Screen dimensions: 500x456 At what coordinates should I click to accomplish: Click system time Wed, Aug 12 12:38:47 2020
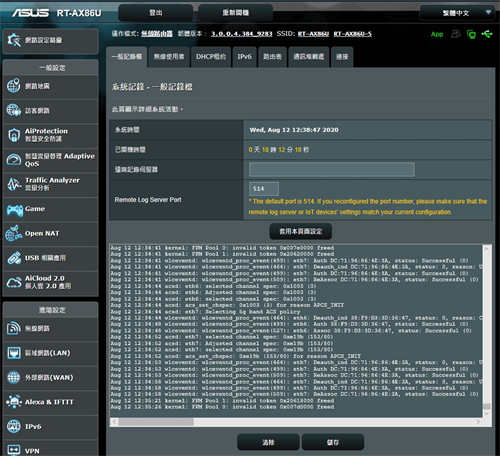coord(294,130)
